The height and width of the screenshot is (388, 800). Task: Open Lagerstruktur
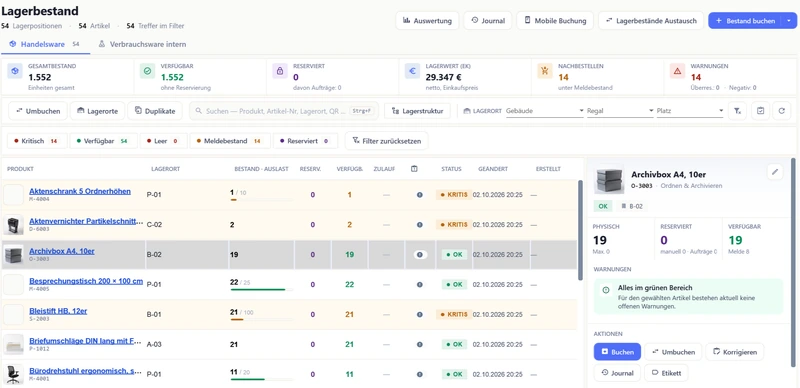tap(417, 111)
